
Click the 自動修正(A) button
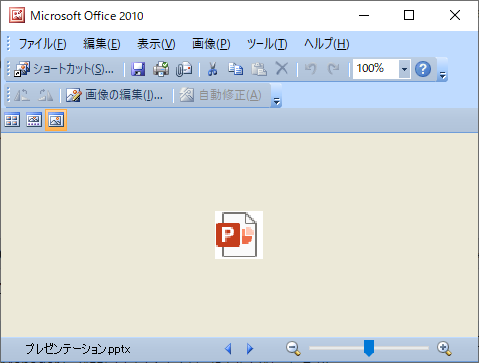tap(220, 95)
